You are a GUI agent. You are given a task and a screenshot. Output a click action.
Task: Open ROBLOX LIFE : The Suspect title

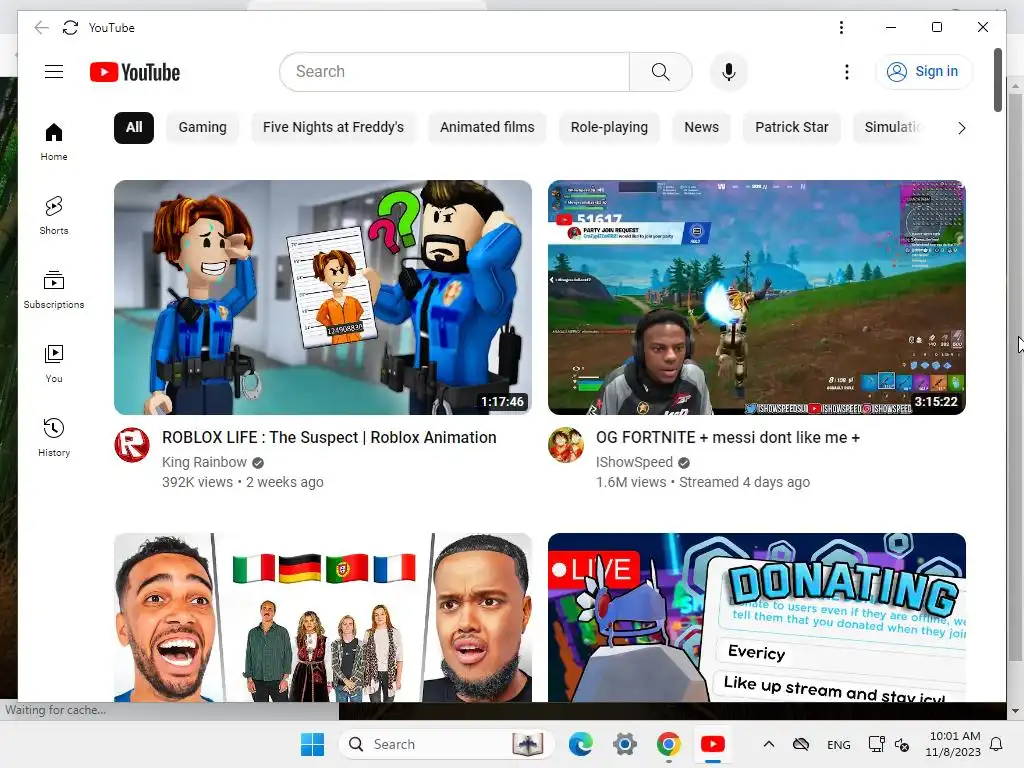[329, 438]
